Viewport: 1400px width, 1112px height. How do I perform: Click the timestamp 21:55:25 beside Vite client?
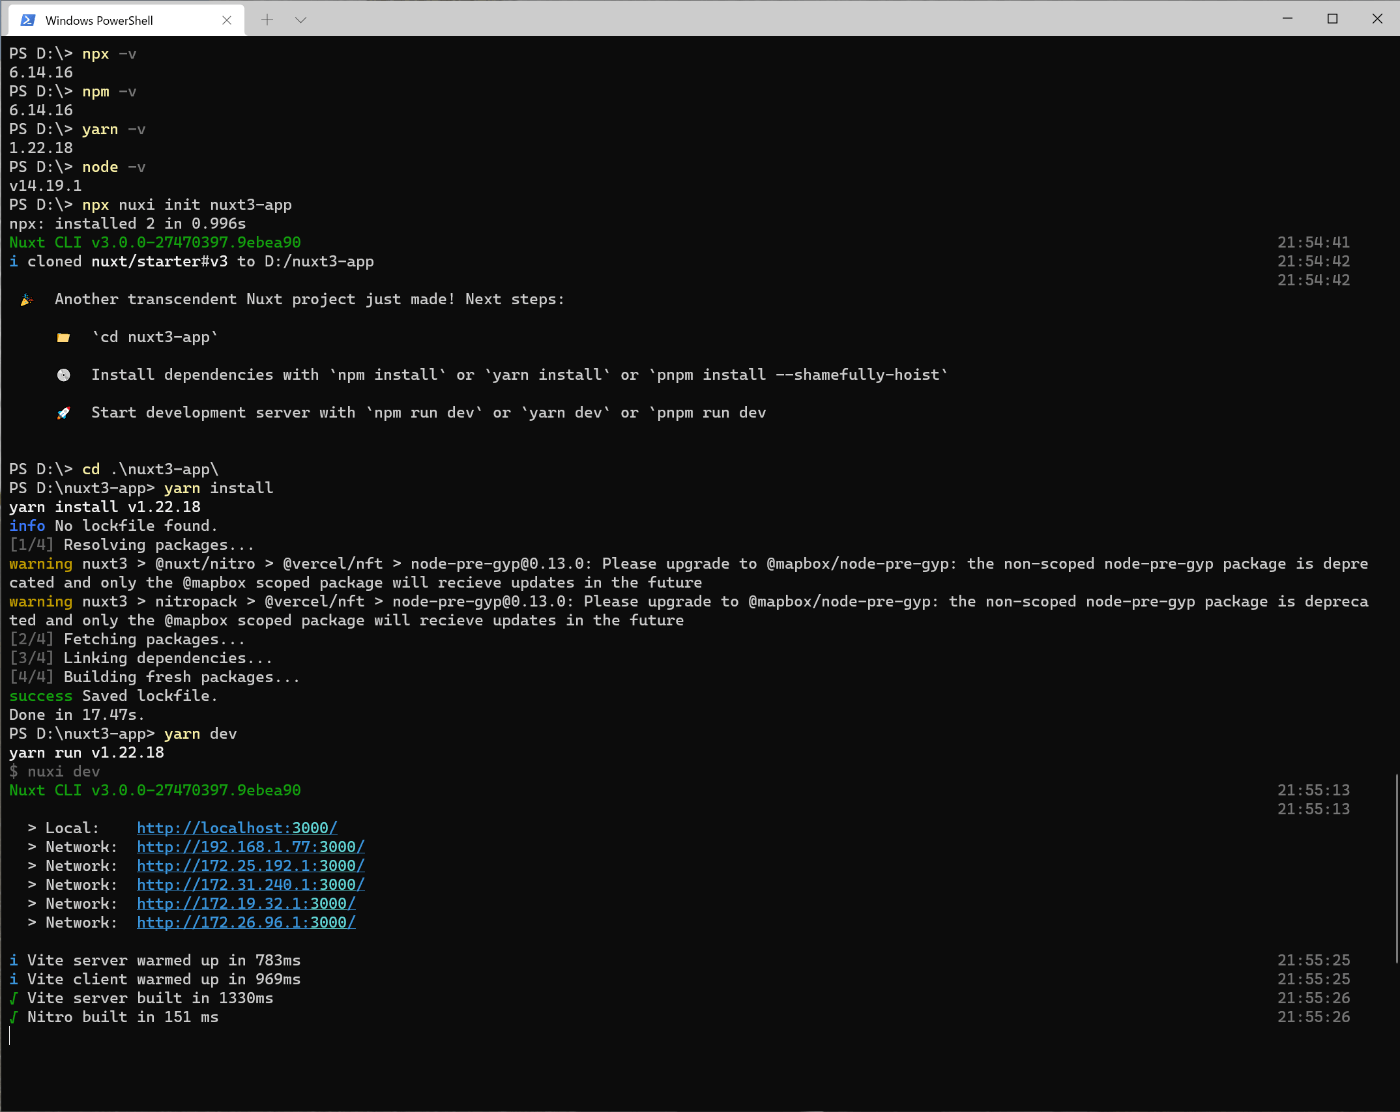[1314, 979]
